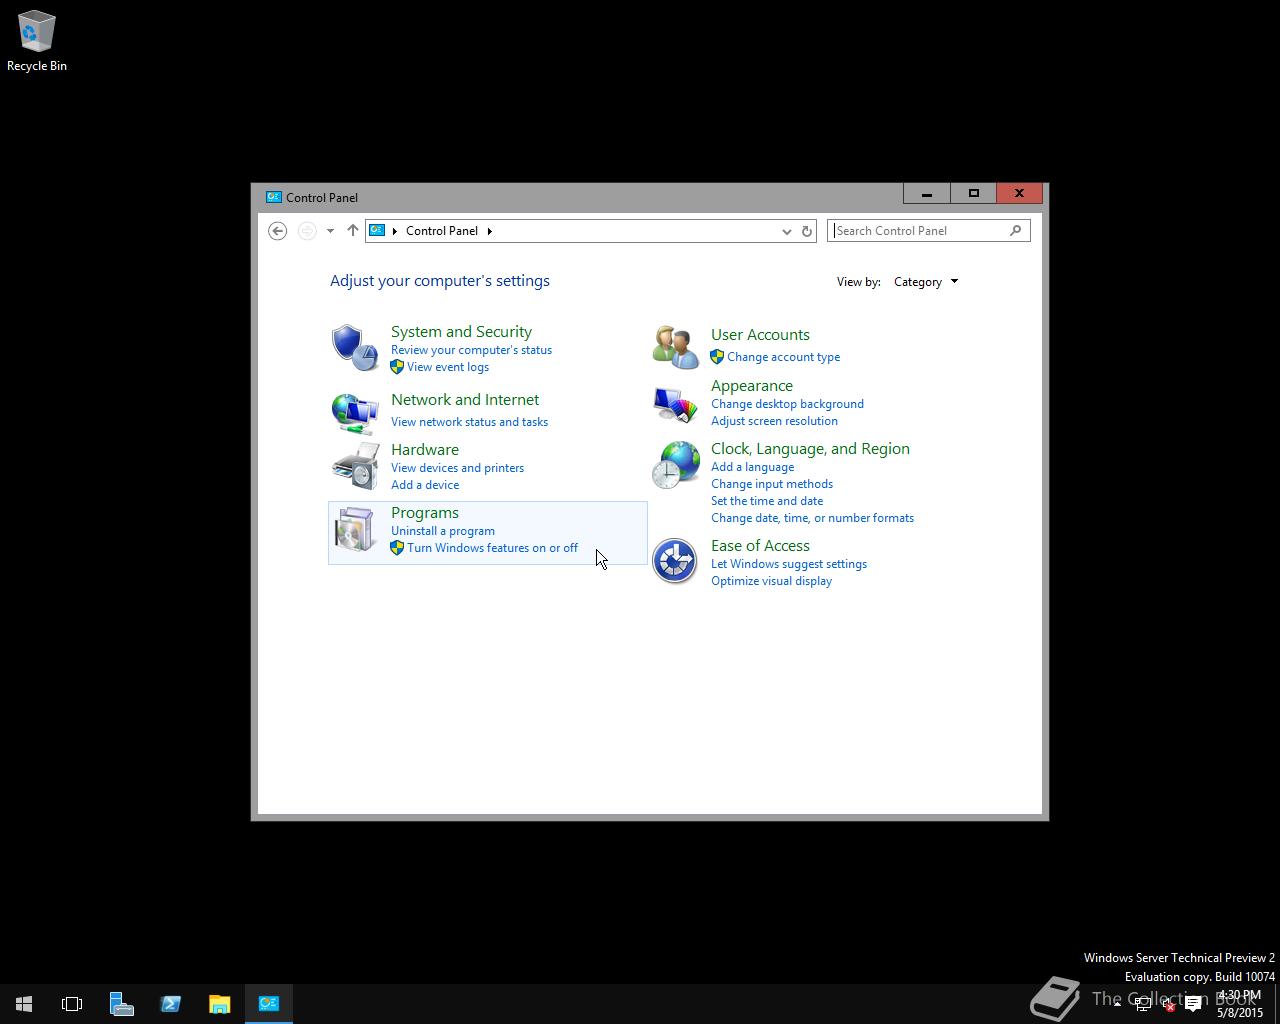Open the View by Category dropdown
This screenshot has width=1280, height=1024.
point(926,282)
